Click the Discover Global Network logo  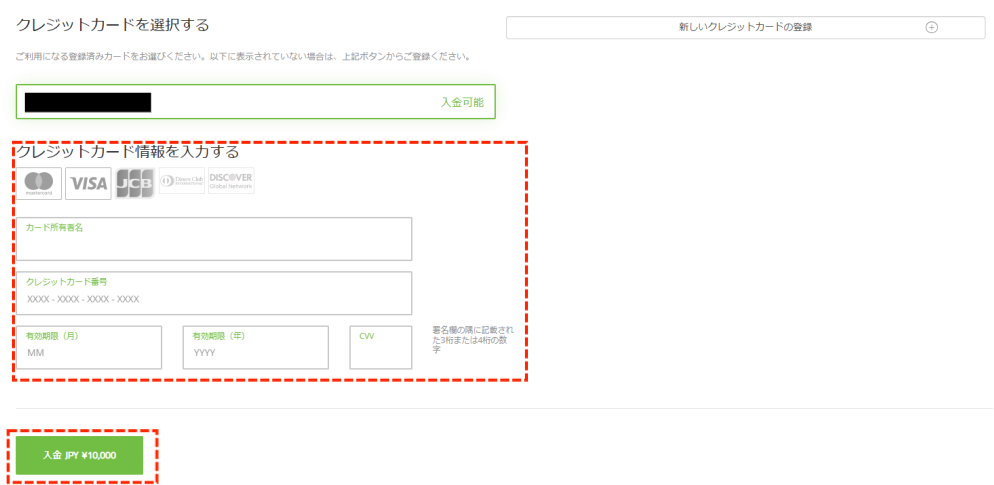pyautogui.click(x=231, y=181)
